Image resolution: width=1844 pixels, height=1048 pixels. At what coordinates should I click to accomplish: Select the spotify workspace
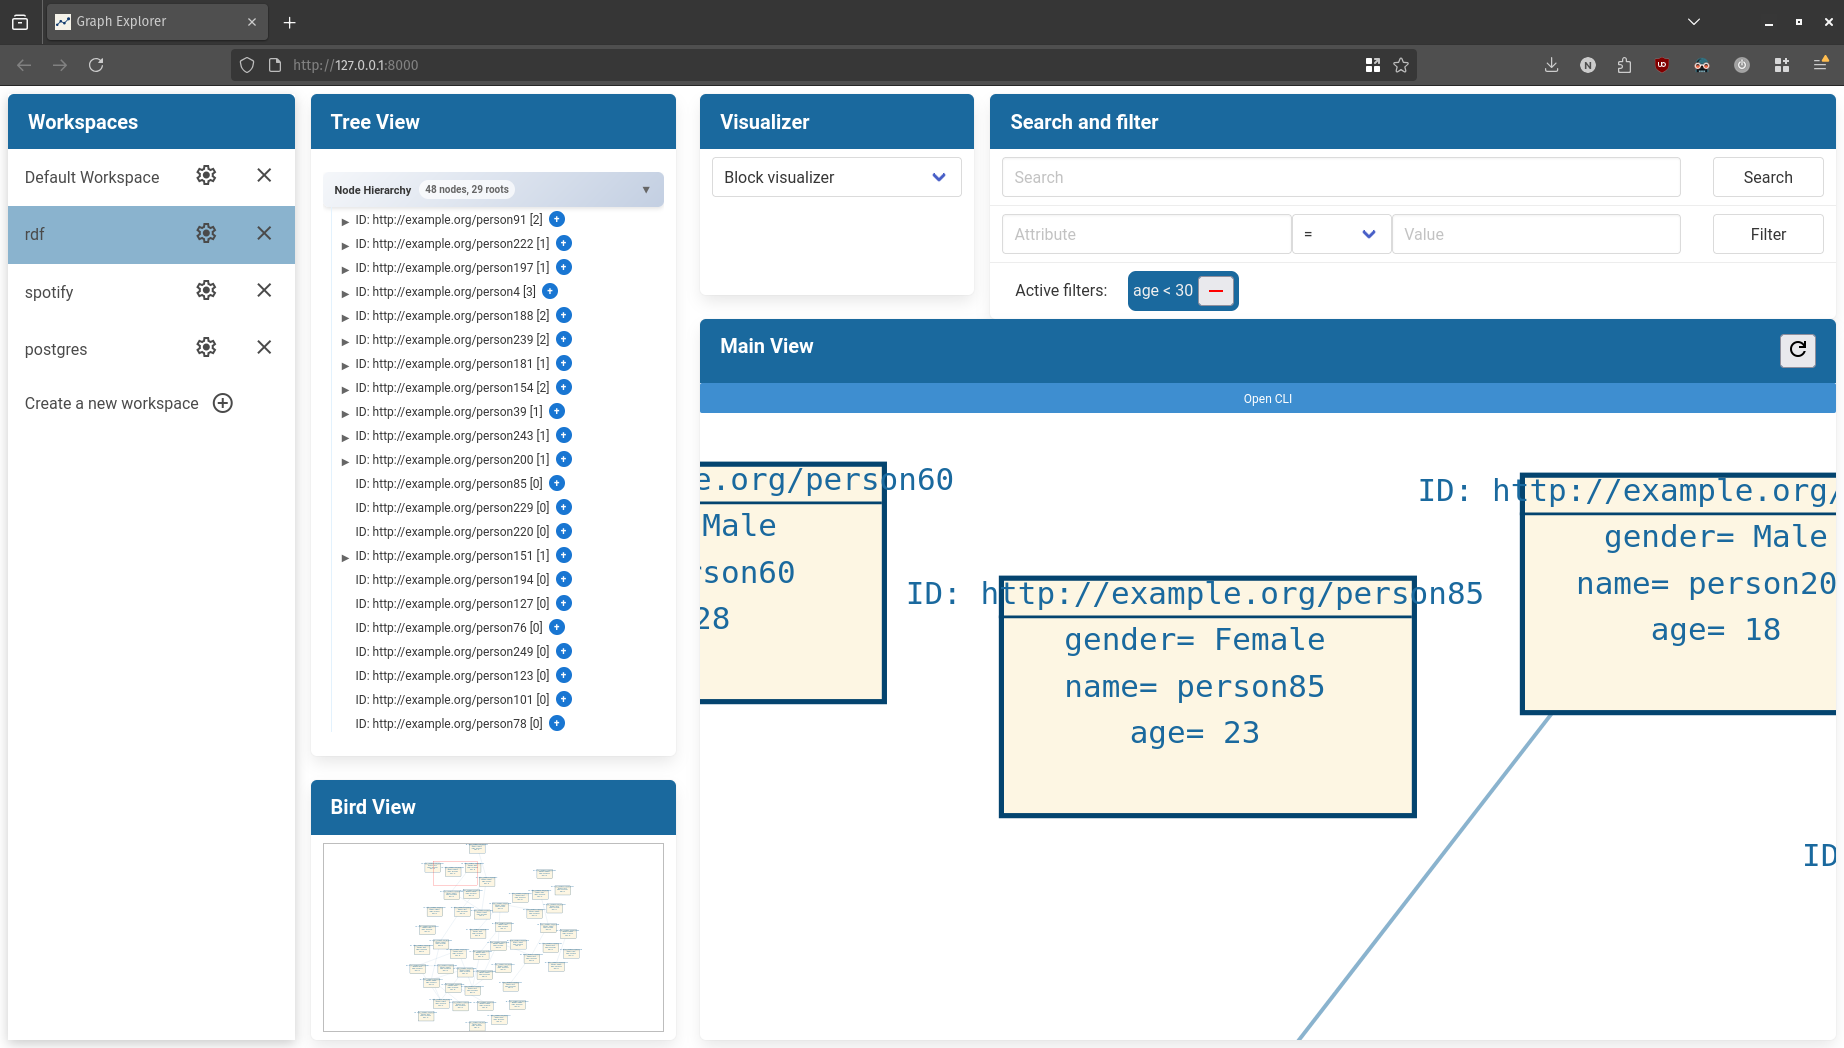49,292
